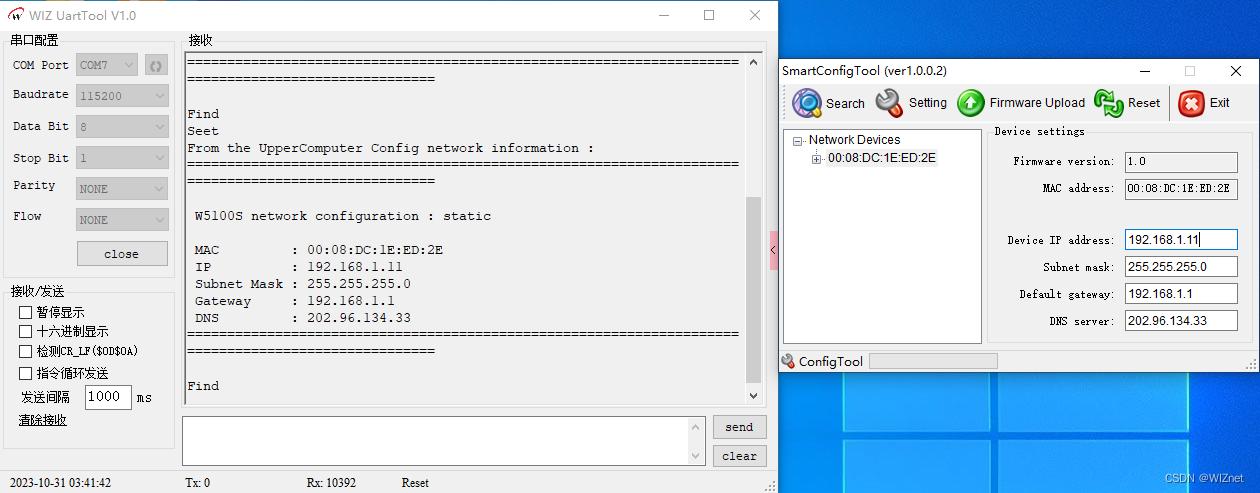Select device 00:08:DC:1E:ED:2E in tree
Screen dimensions: 1260x493
coord(882,158)
